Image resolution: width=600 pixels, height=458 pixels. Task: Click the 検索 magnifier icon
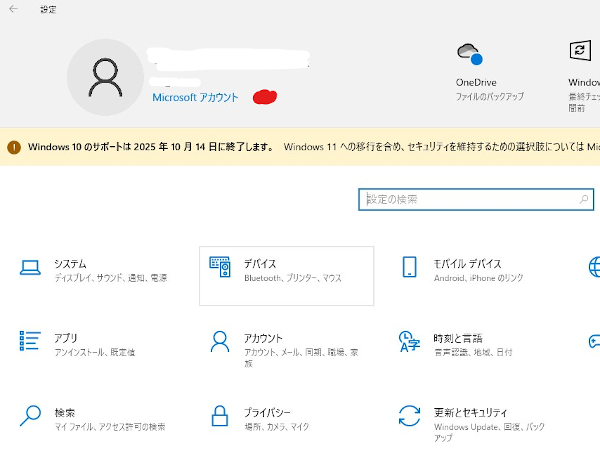tap(30, 416)
